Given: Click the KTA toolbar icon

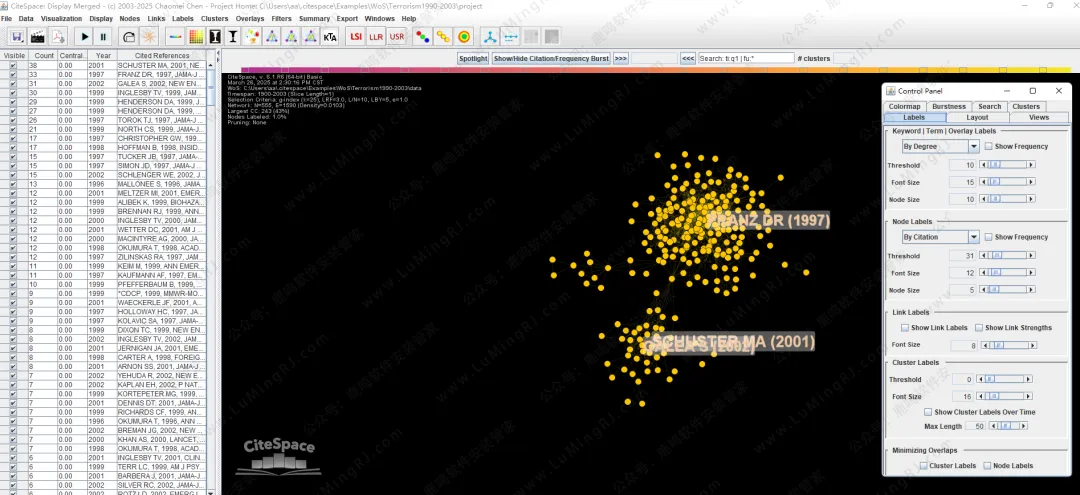Looking at the screenshot, I should [330, 37].
